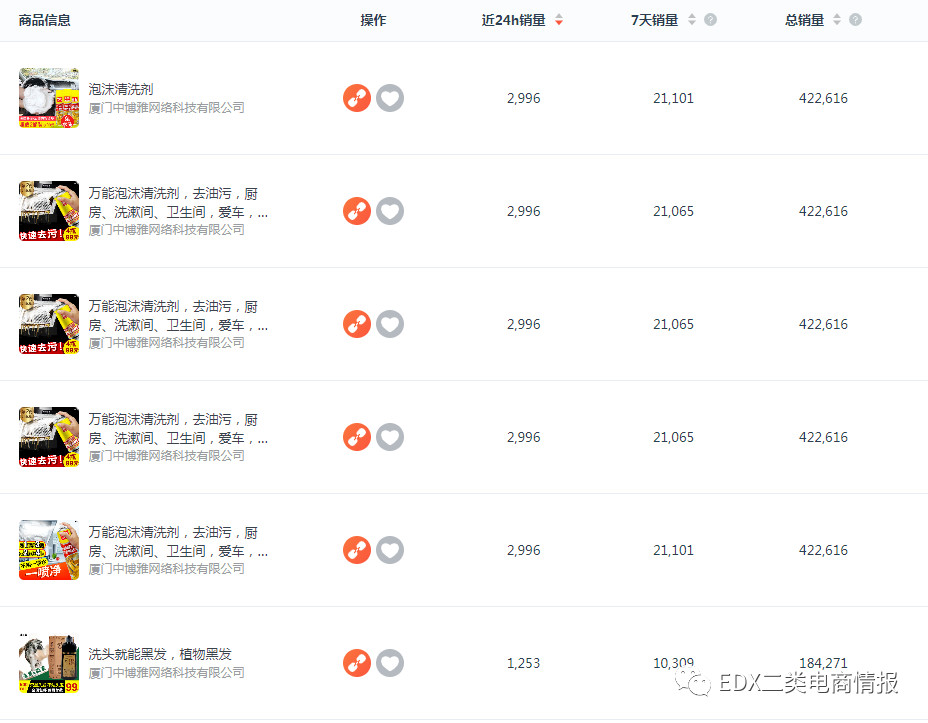Open the 洗头就能黑发，植物黑发 product title
This screenshot has width=928, height=723.
[160, 654]
